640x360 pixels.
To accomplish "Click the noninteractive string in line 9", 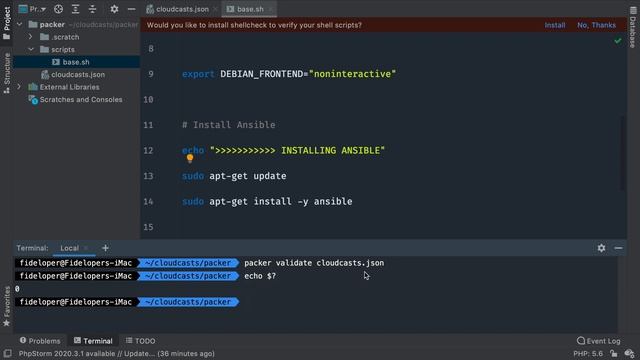I will [x=352, y=74].
